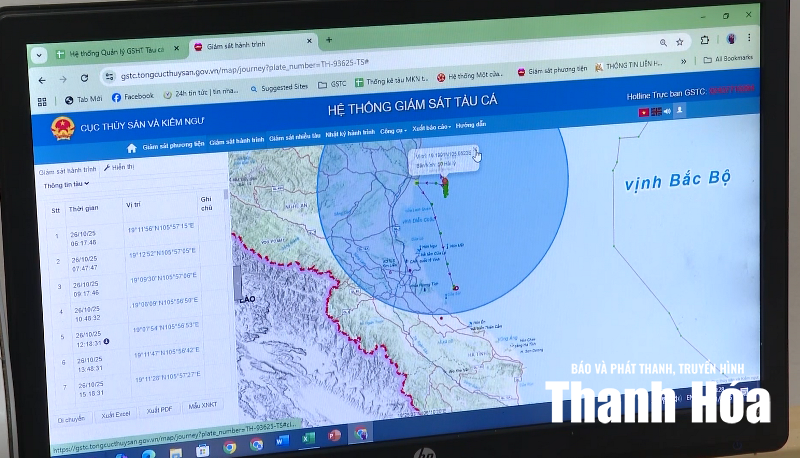
Task: Click the Xuất Excel button
Action: [x=116, y=415]
